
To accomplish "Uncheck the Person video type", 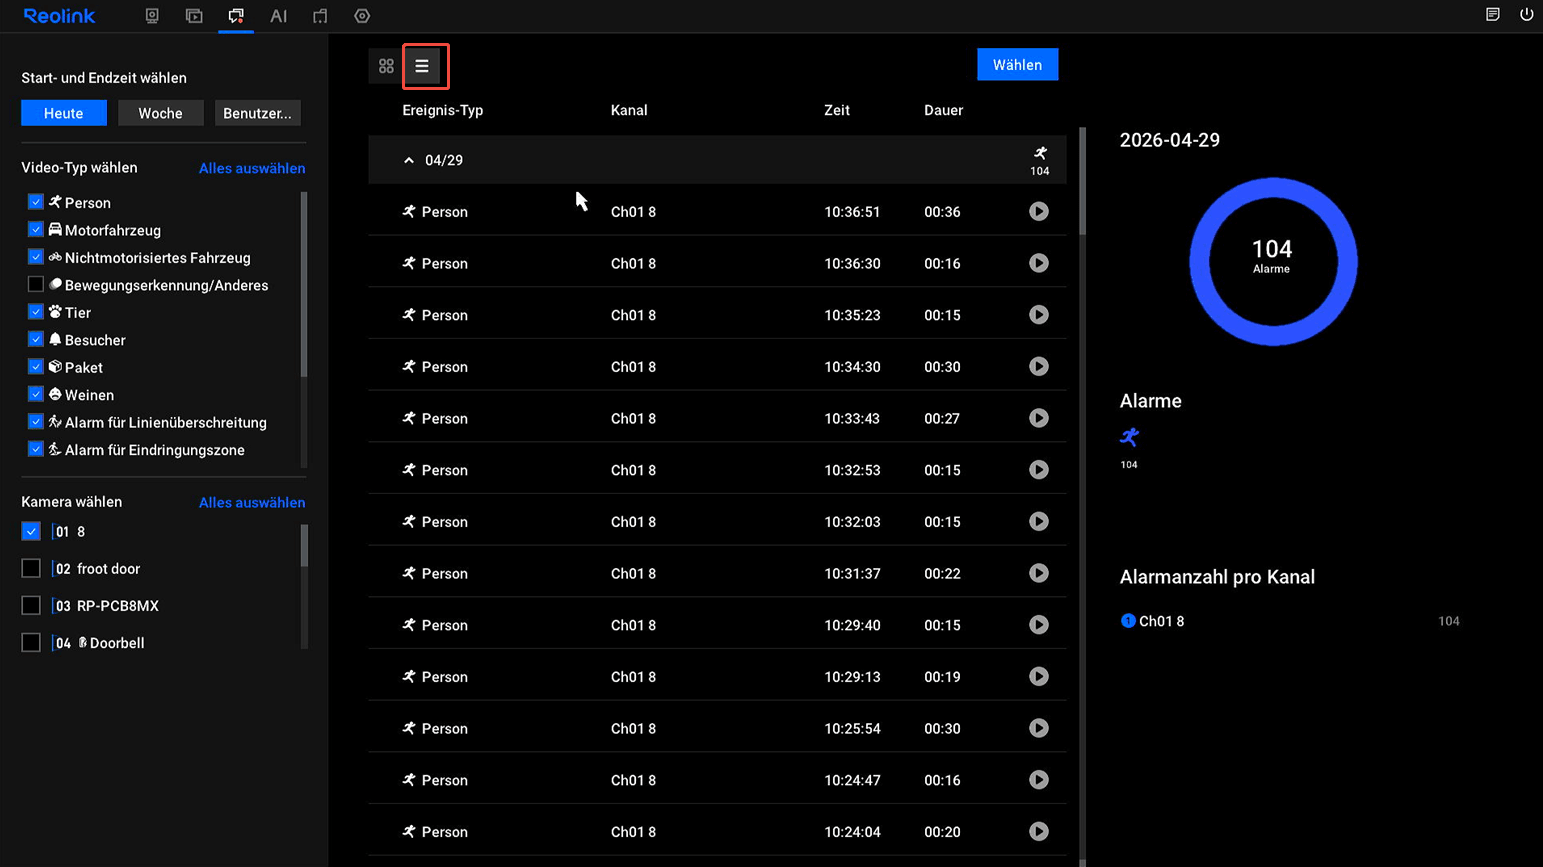I will coord(36,202).
